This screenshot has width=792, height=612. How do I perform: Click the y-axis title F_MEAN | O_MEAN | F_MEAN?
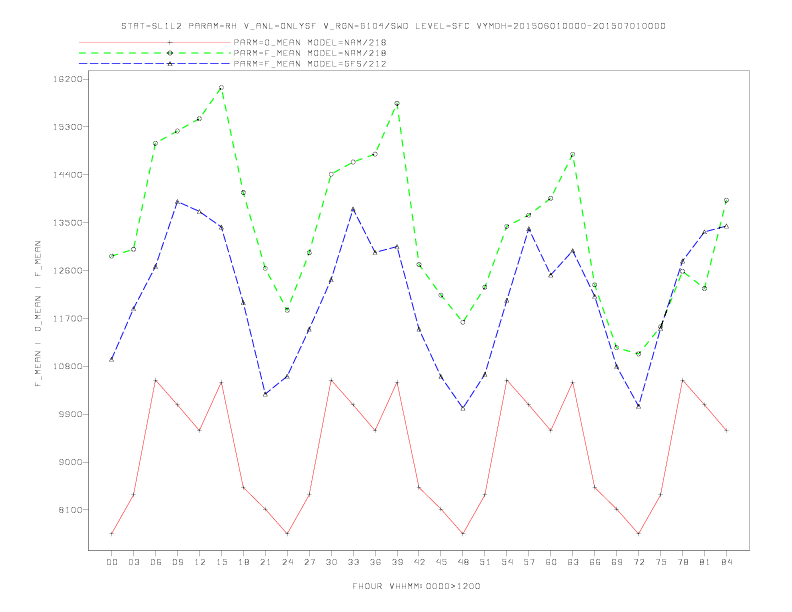point(38,314)
